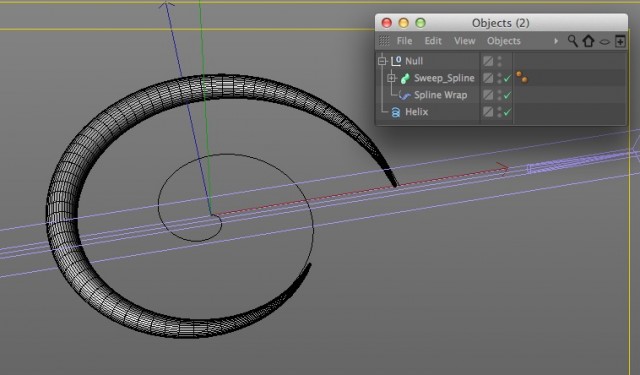Click the layer square on the Spline Wrap row
Viewport: 640px width, 375px height.
[488, 95]
